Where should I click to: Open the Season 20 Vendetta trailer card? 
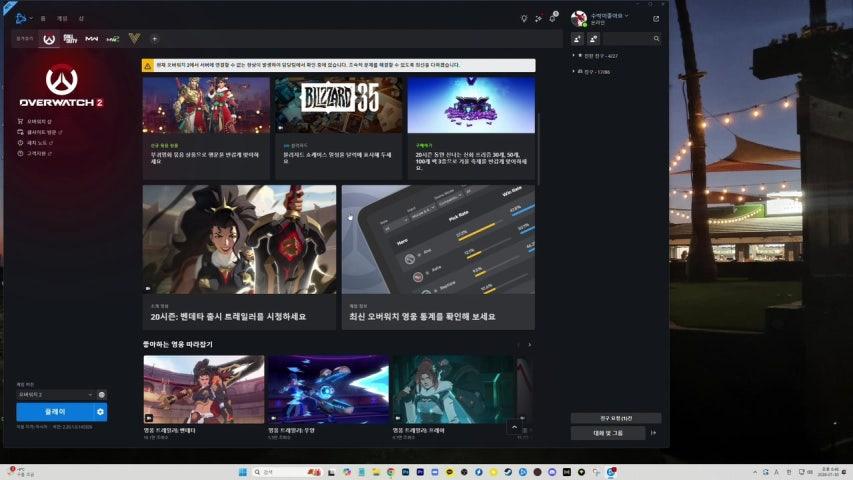[x=238, y=257]
